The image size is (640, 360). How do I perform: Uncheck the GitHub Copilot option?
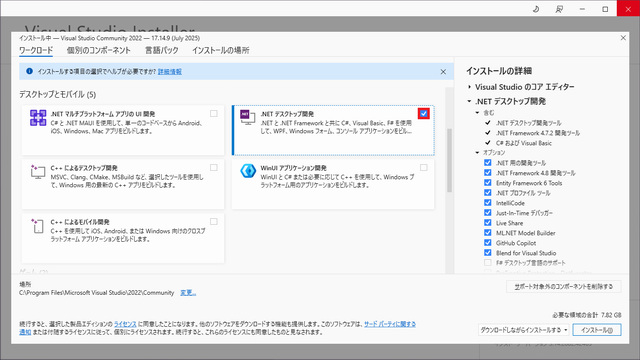(488, 243)
